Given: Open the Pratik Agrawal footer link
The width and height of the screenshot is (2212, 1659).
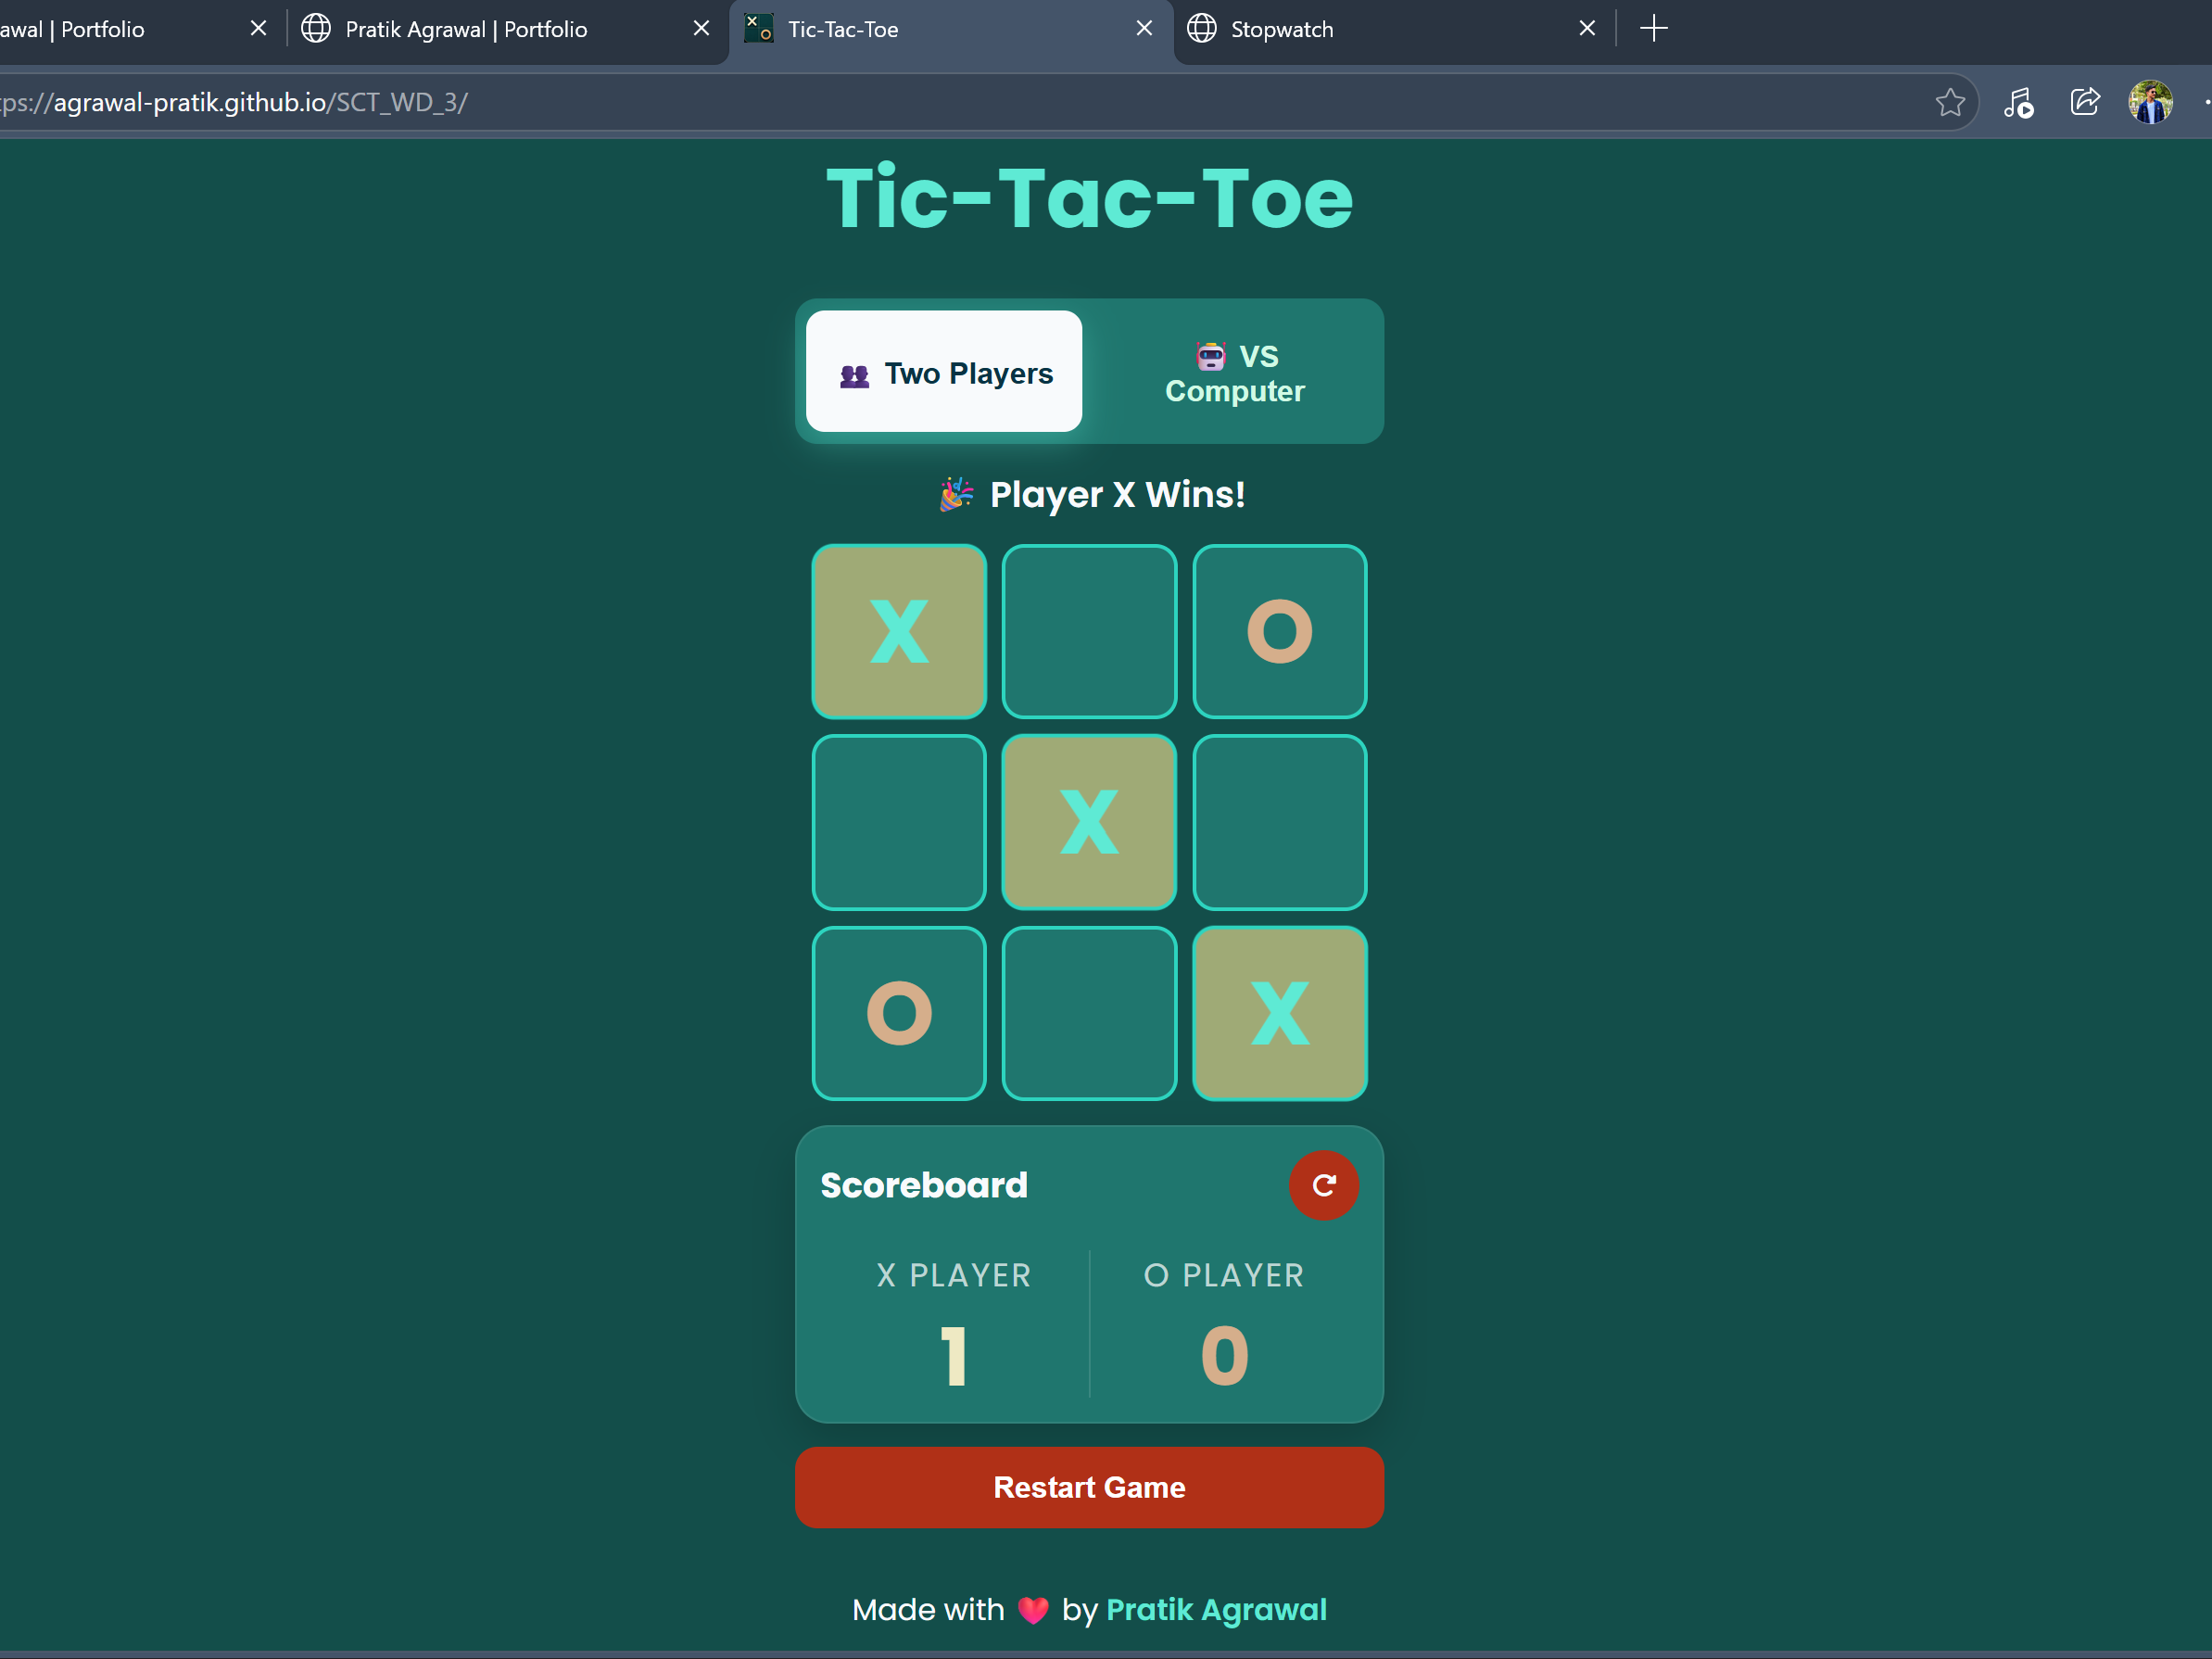Looking at the screenshot, I should [1216, 1609].
